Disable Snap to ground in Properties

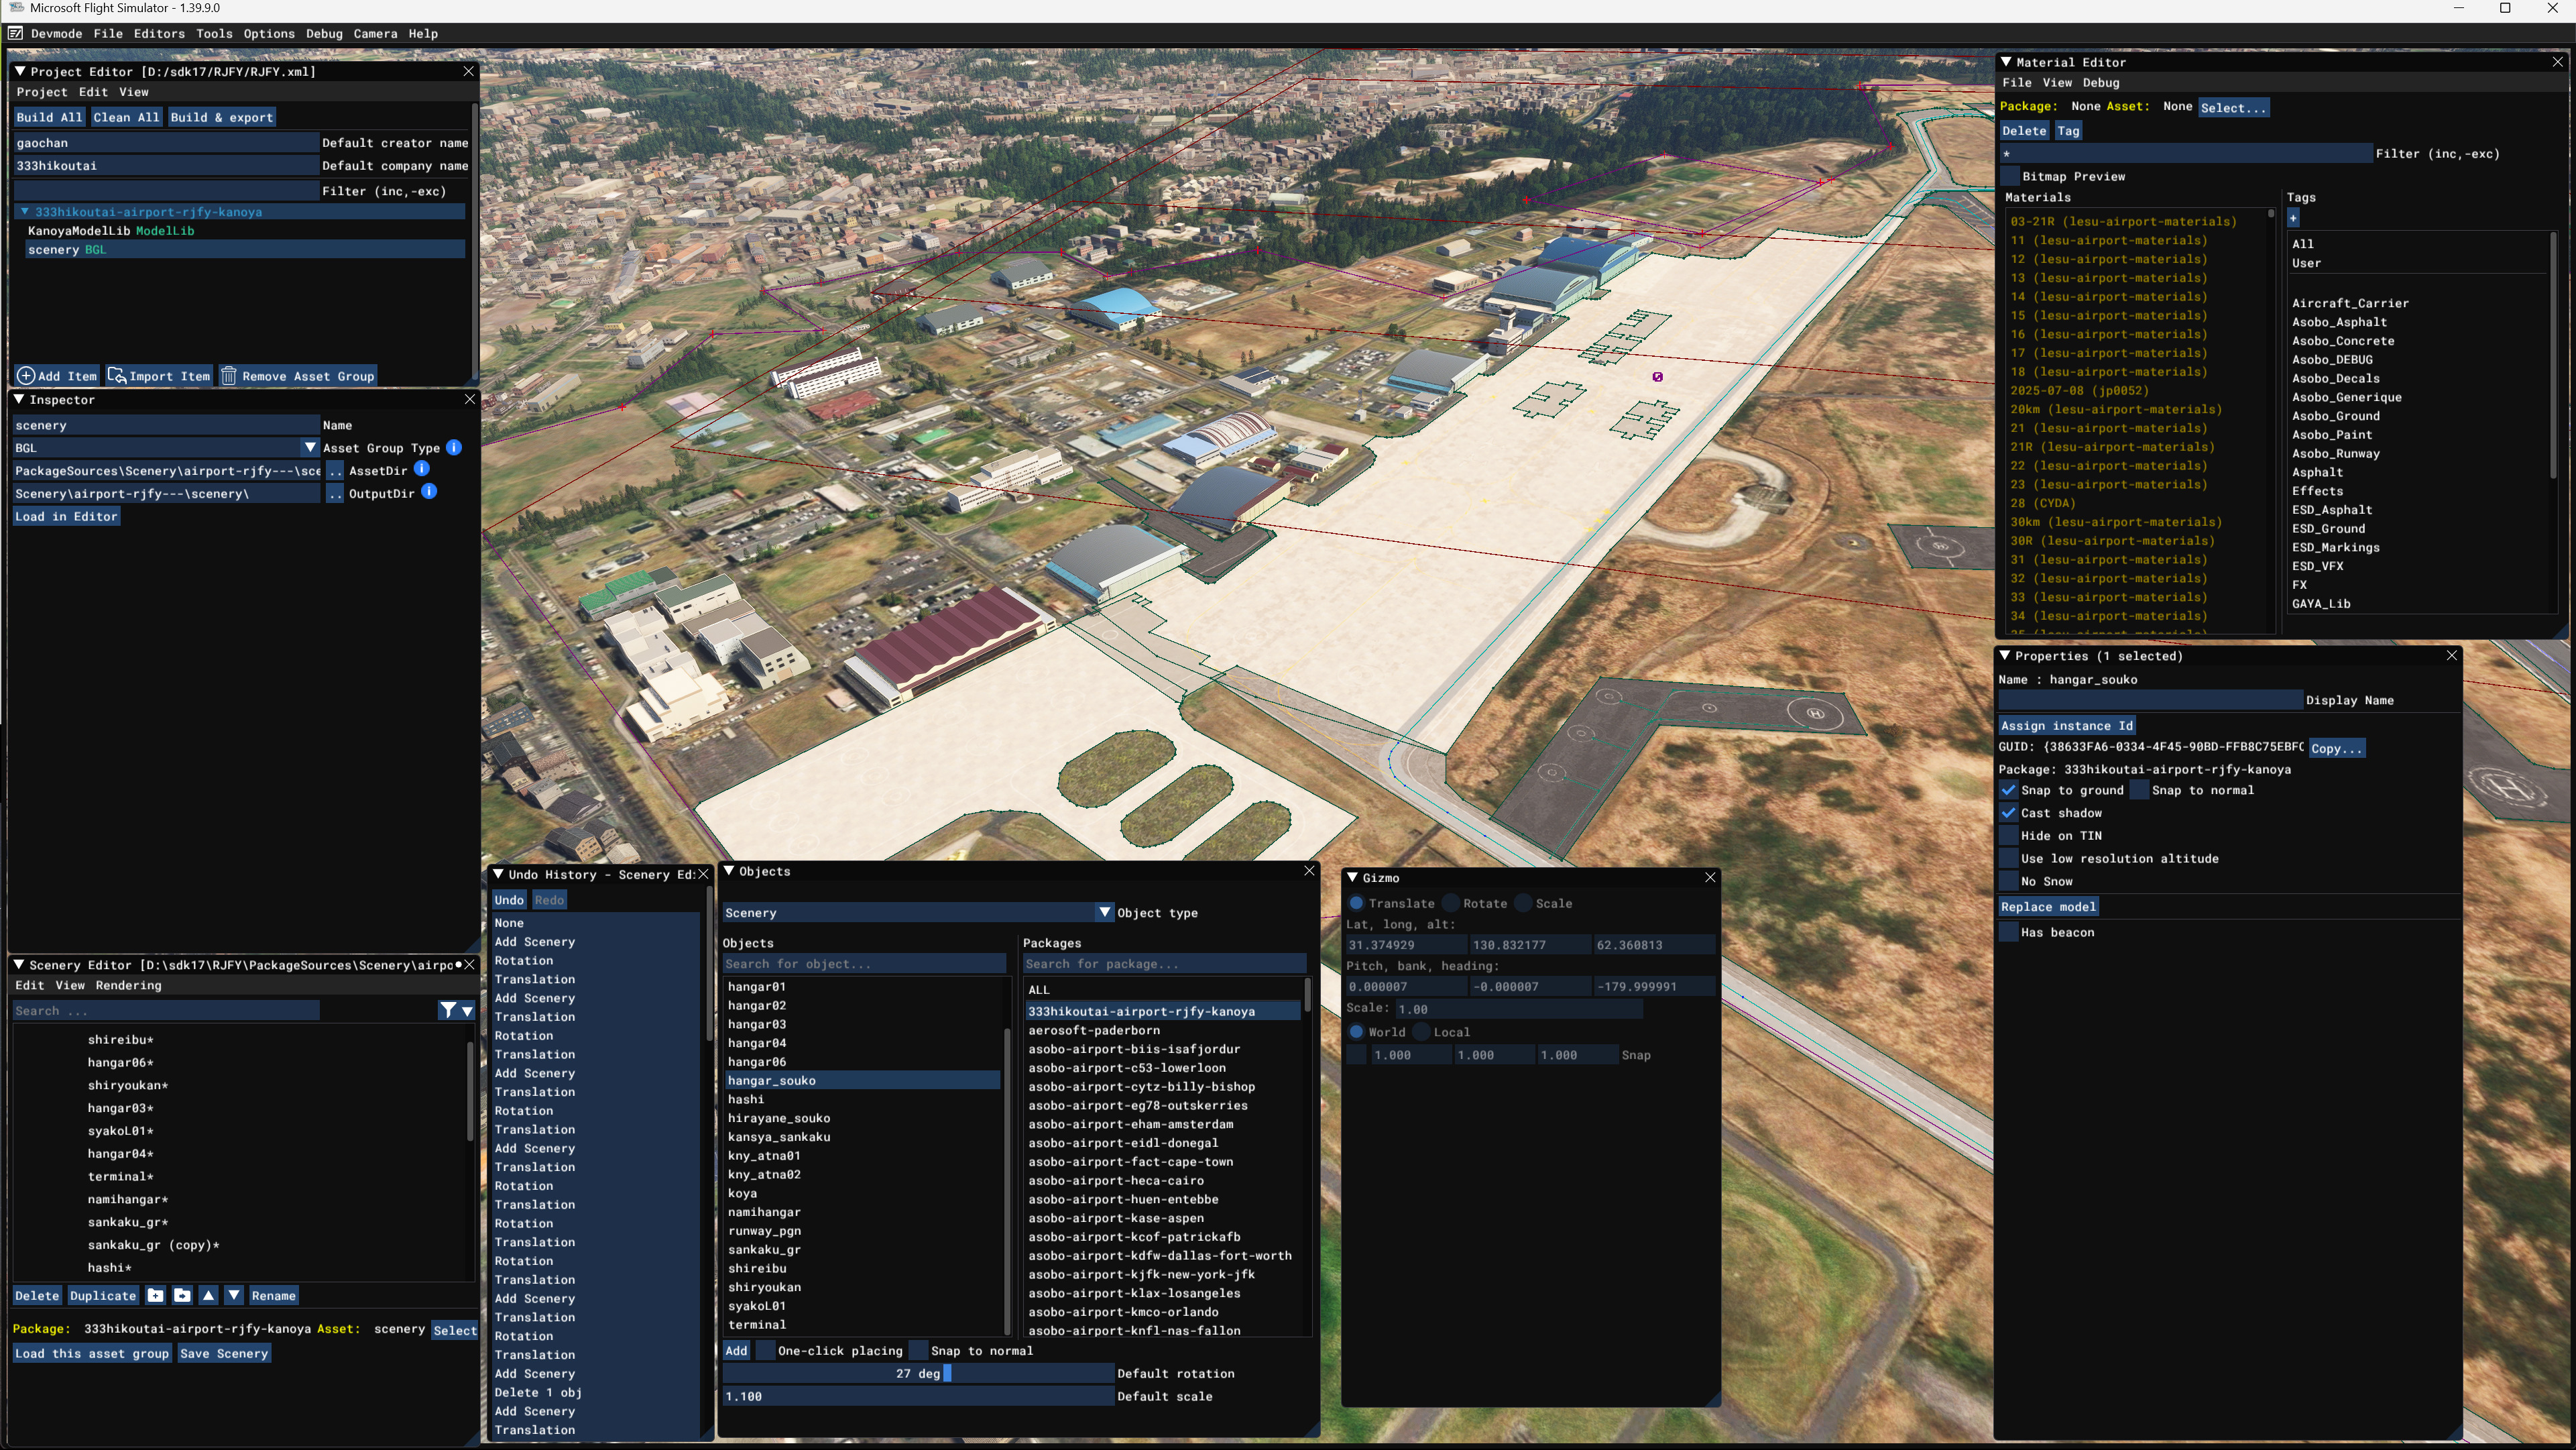click(x=2008, y=790)
